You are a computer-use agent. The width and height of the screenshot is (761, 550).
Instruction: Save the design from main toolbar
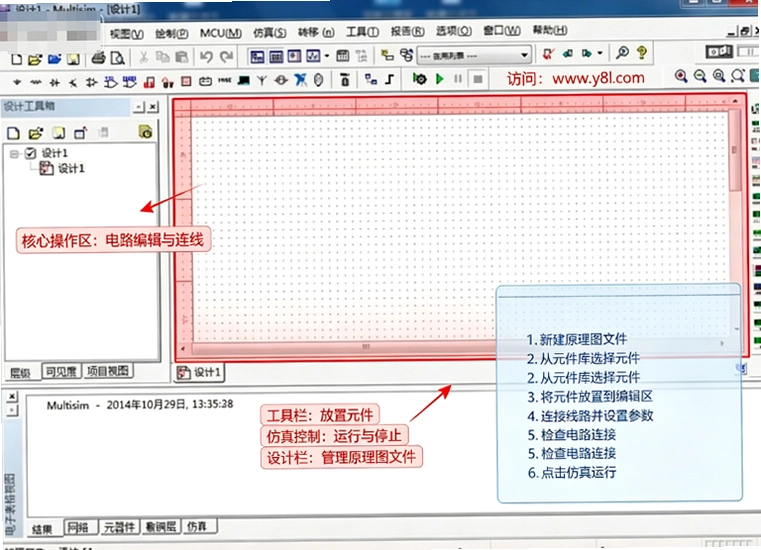73,59
